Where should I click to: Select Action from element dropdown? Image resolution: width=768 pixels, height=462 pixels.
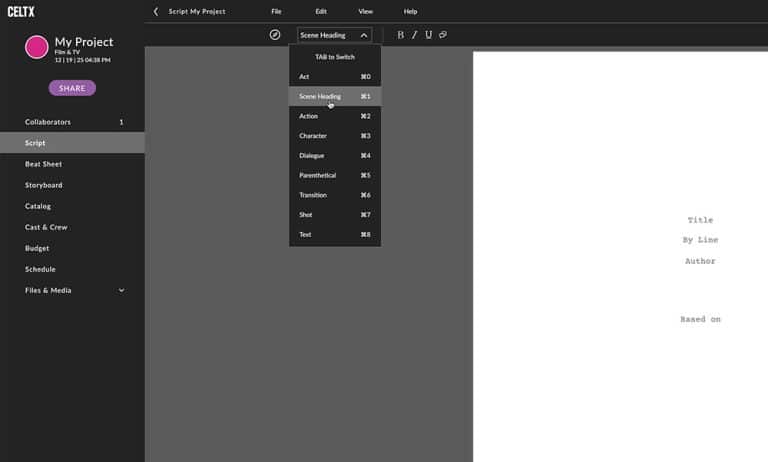coord(335,116)
